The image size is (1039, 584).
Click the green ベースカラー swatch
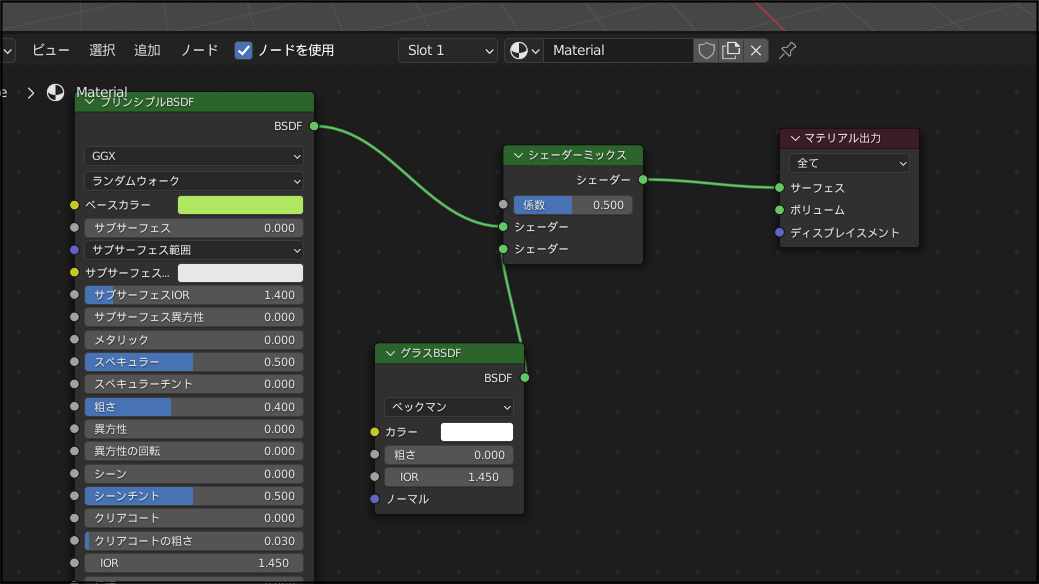(241, 205)
